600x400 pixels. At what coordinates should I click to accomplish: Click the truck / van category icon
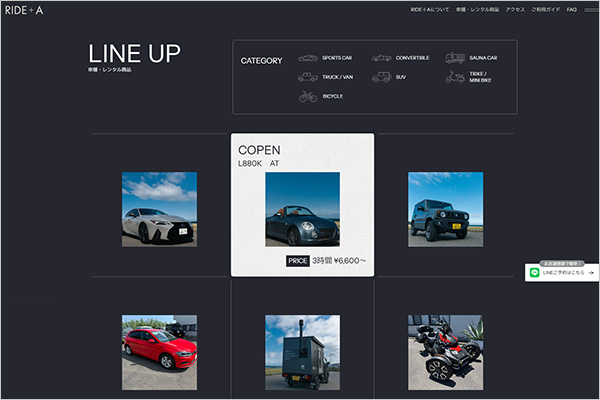307,77
